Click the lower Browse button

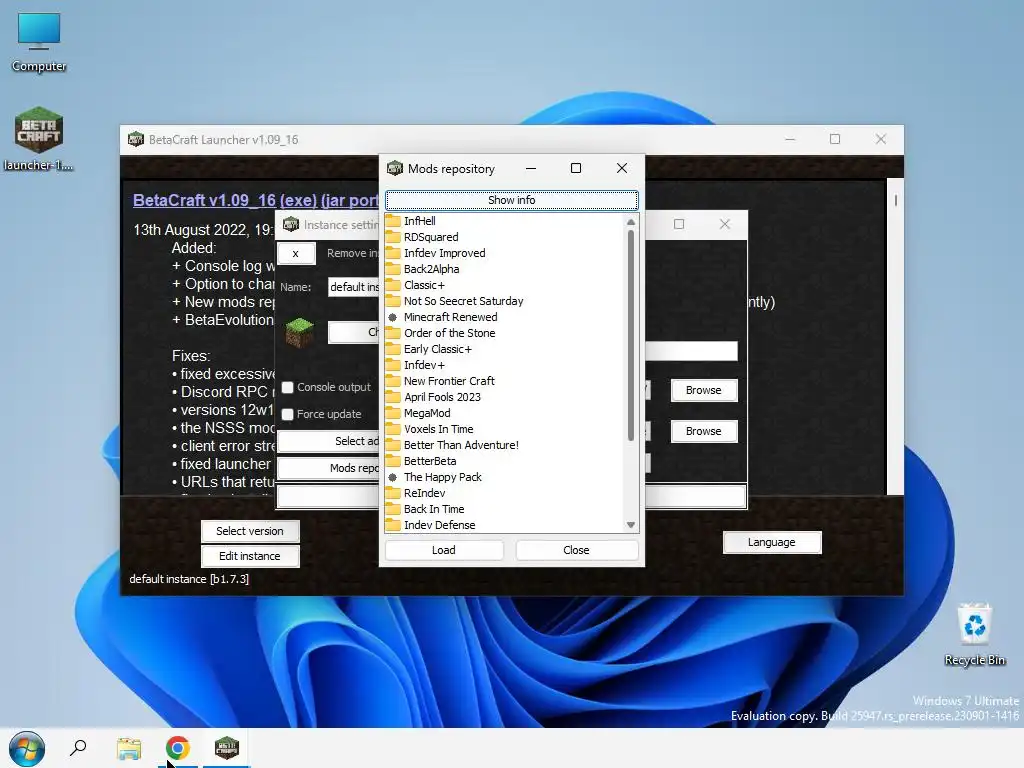point(703,431)
